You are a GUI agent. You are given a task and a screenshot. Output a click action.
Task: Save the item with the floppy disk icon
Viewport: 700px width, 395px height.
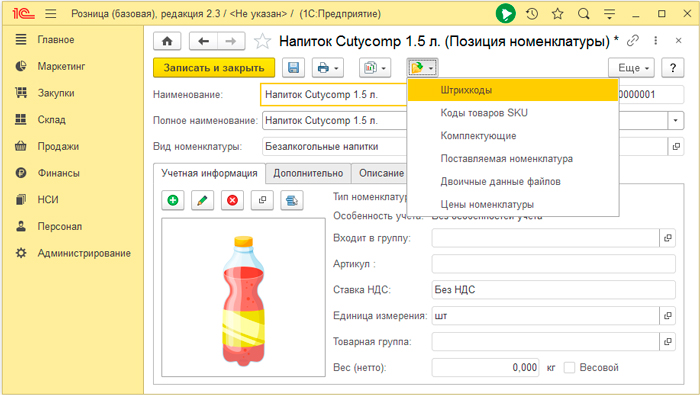pyautogui.click(x=293, y=68)
